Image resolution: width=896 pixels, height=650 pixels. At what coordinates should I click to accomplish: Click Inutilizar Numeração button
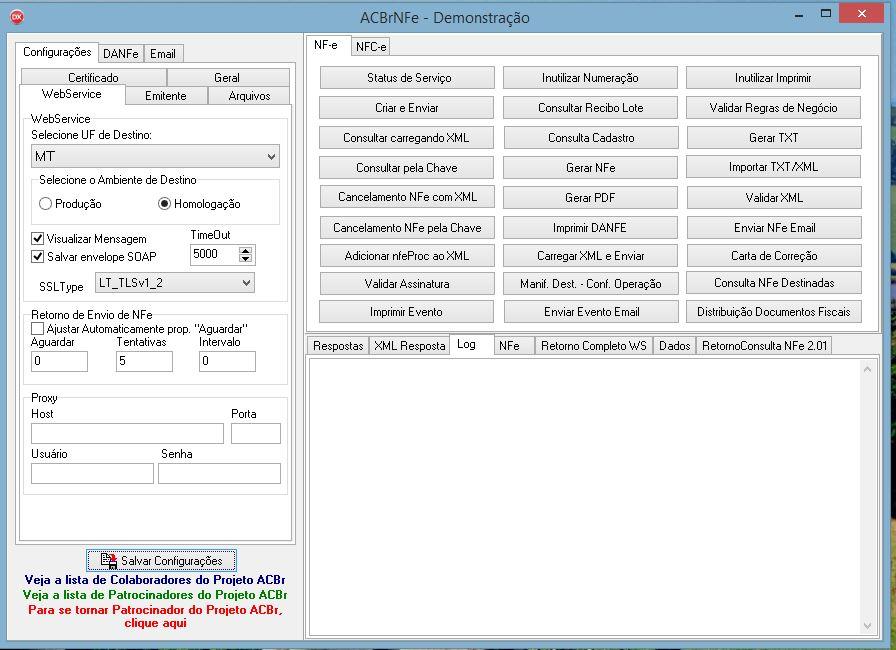pos(590,78)
